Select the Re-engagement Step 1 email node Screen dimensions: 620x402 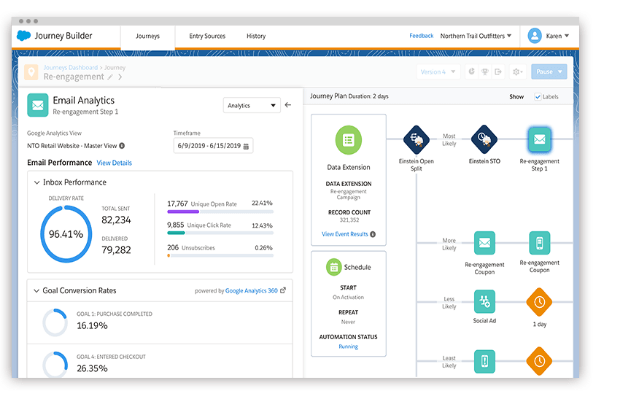pos(539,140)
